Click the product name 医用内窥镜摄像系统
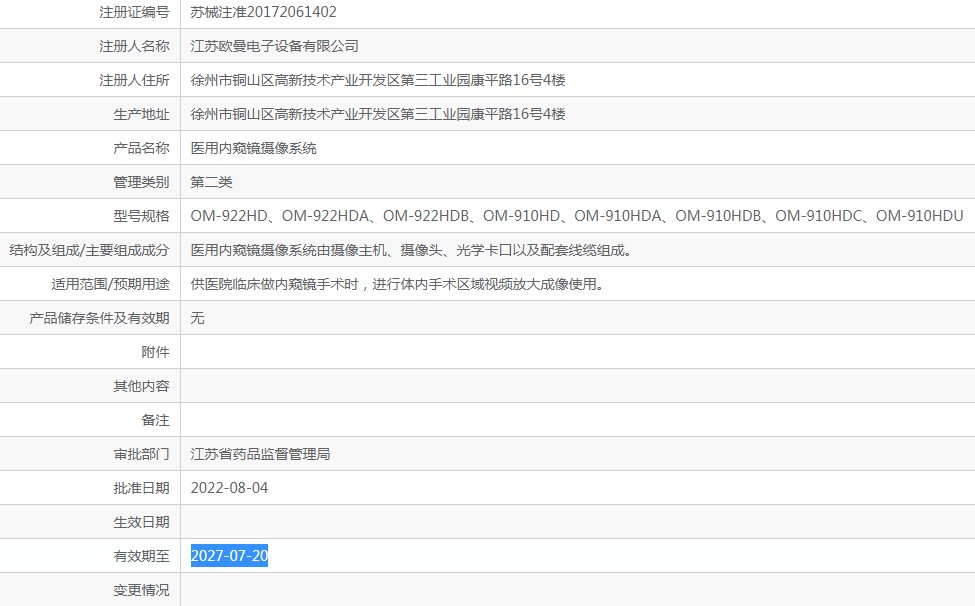This screenshot has width=975, height=606. pyautogui.click(x=253, y=148)
